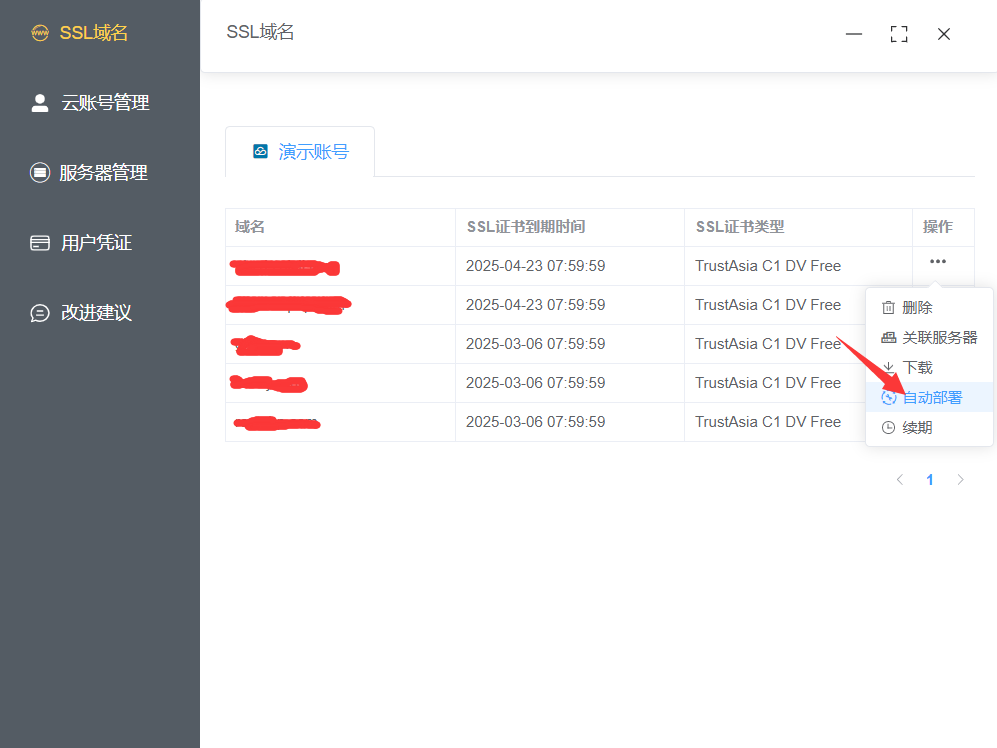
Task: Click the 域名 column header
Action: (x=250, y=227)
